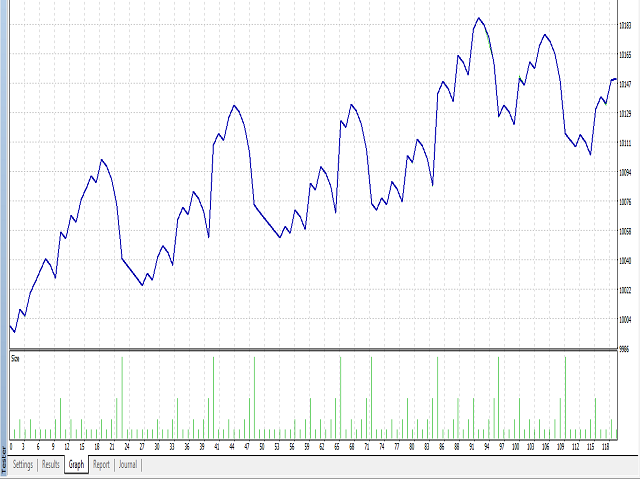The image size is (640, 480).
Task: Click the 10147 balance axis value
Action: click(625, 84)
